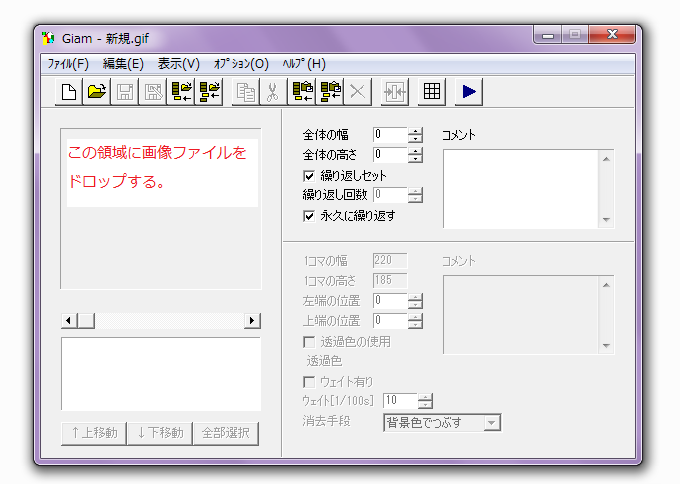Click the grayed Cut scissors icon
Screen dimensions: 680x484
coord(273,92)
